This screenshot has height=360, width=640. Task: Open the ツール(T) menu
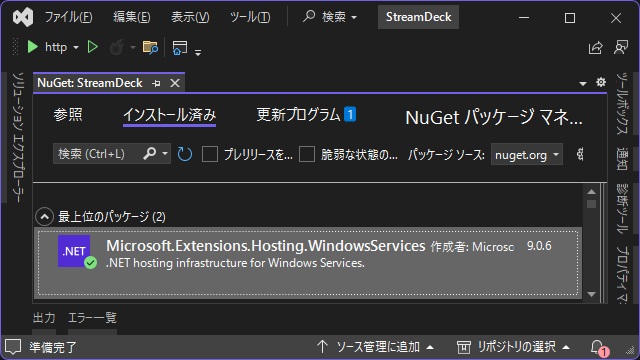(250, 17)
